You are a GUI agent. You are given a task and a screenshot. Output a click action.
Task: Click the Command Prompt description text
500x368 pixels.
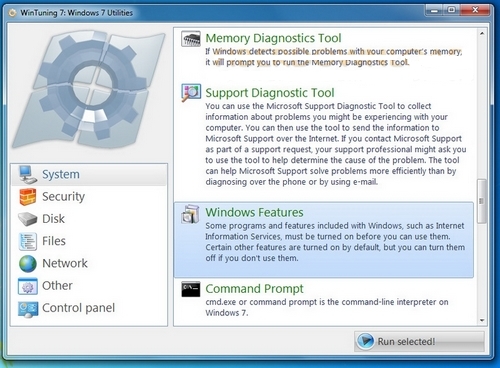[327, 307]
